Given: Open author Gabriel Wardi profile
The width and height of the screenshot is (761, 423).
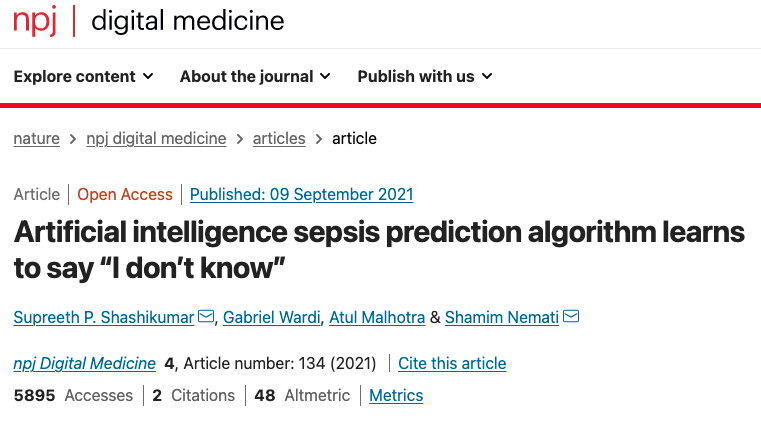Looking at the screenshot, I should (272, 317).
